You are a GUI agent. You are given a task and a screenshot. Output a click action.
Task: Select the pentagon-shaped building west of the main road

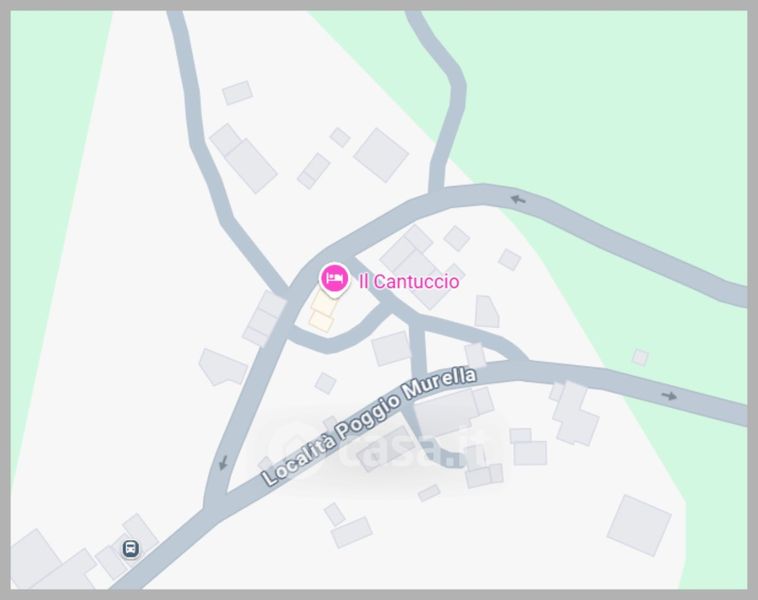point(223,367)
